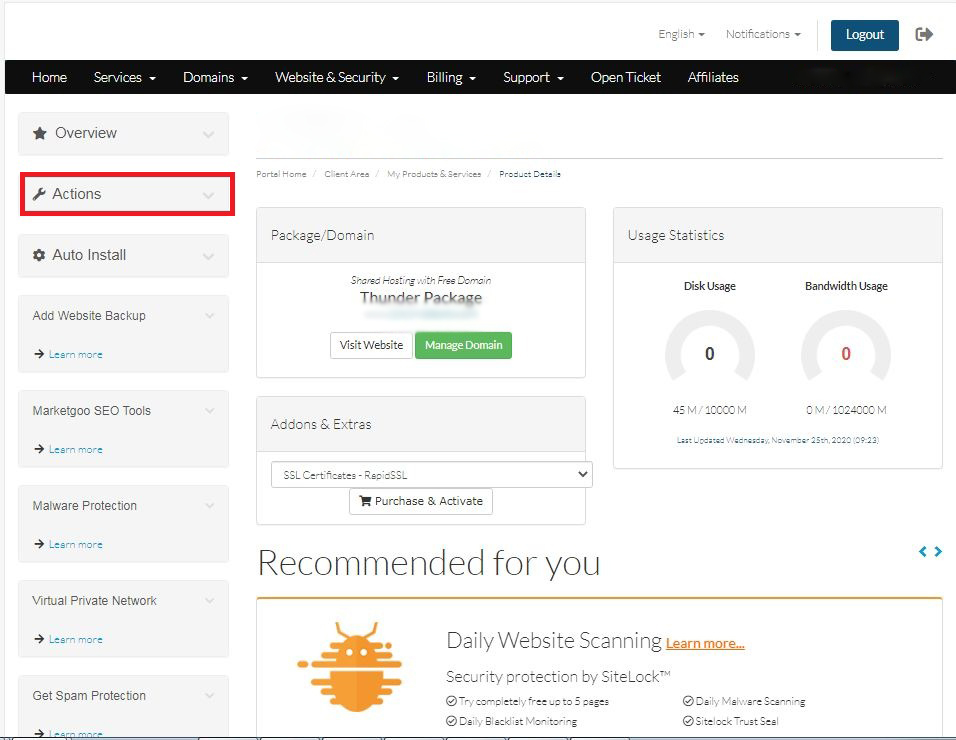Open the English language dropdown
Viewport: 956px width, 740px height.
[681, 34]
